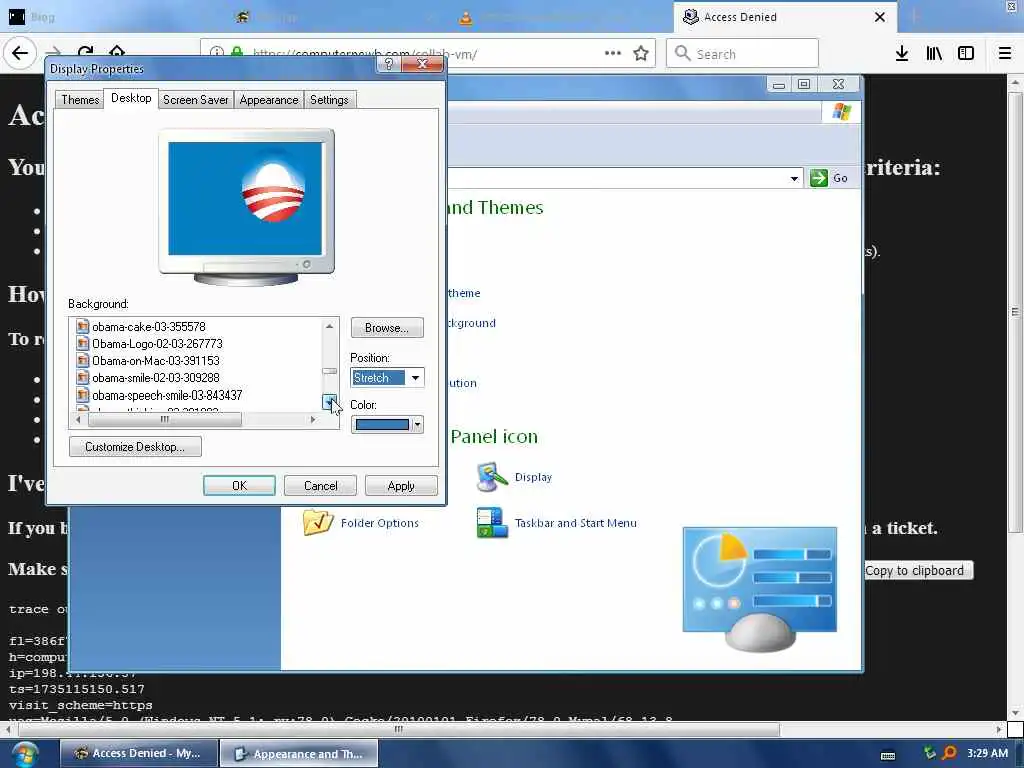The image size is (1024, 768).
Task: Open the Display control panel icon
Action: [492, 477]
